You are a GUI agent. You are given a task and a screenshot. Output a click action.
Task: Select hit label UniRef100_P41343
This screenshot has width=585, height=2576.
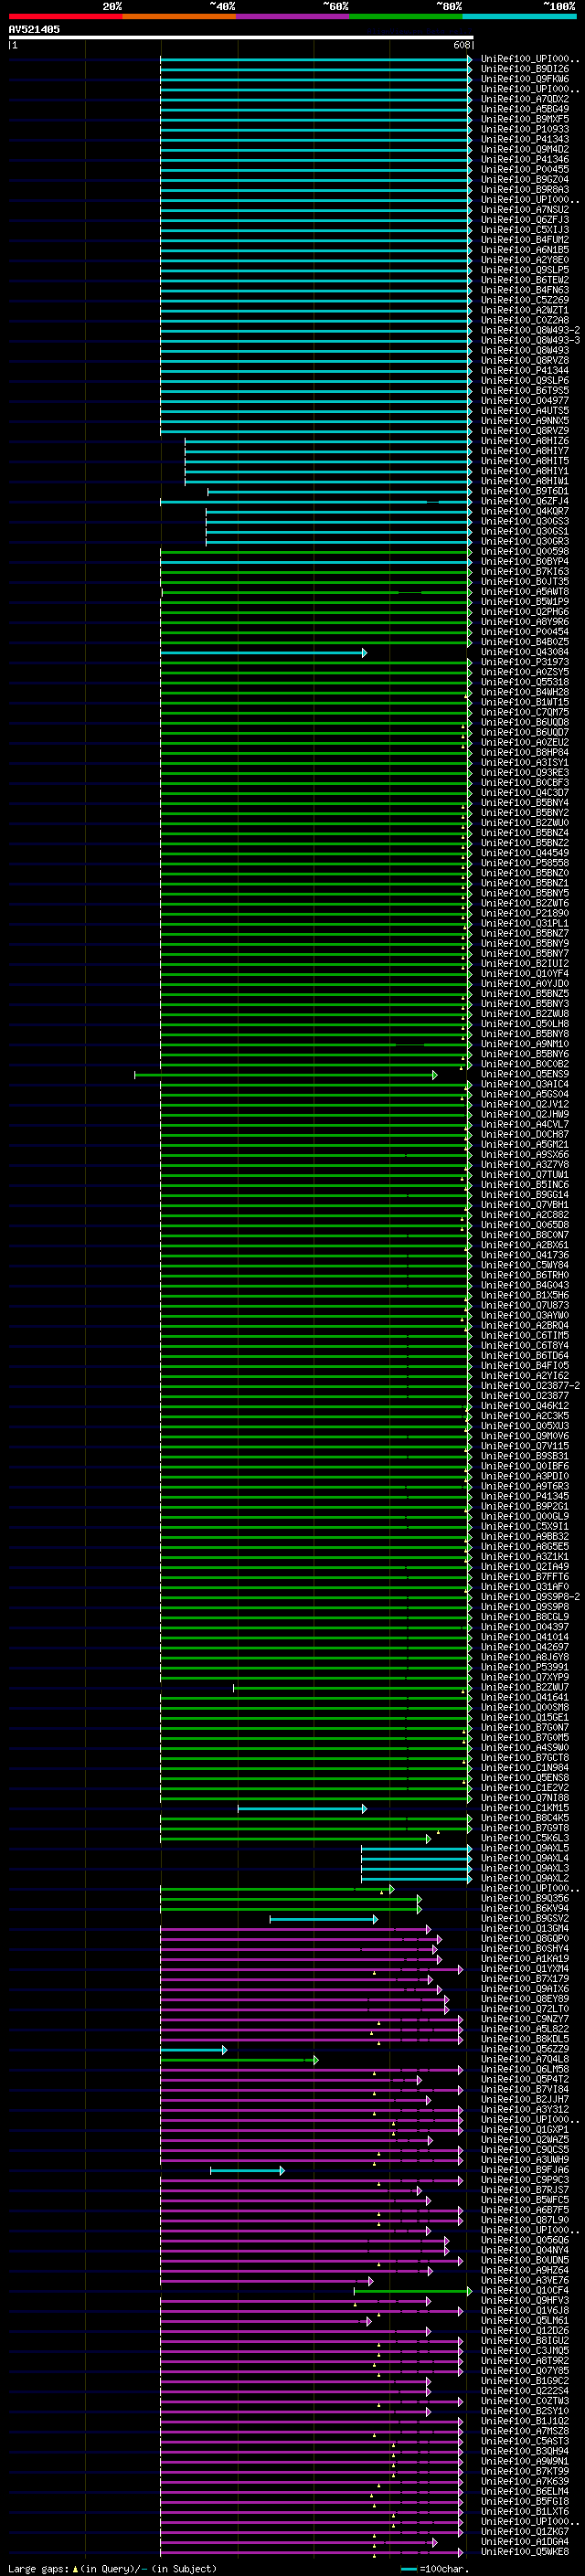[525, 139]
